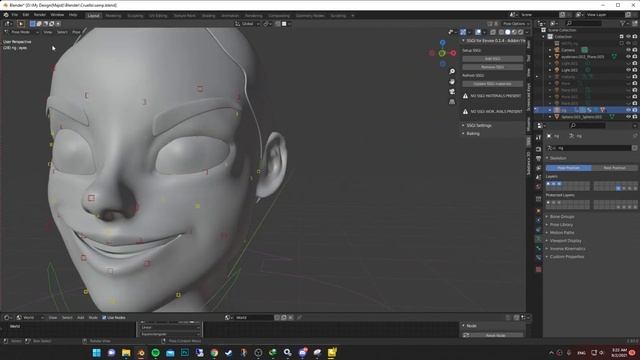Open the Windows Start menu
The height and width of the screenshot is (360, 640).
click(x=97, y=353)
